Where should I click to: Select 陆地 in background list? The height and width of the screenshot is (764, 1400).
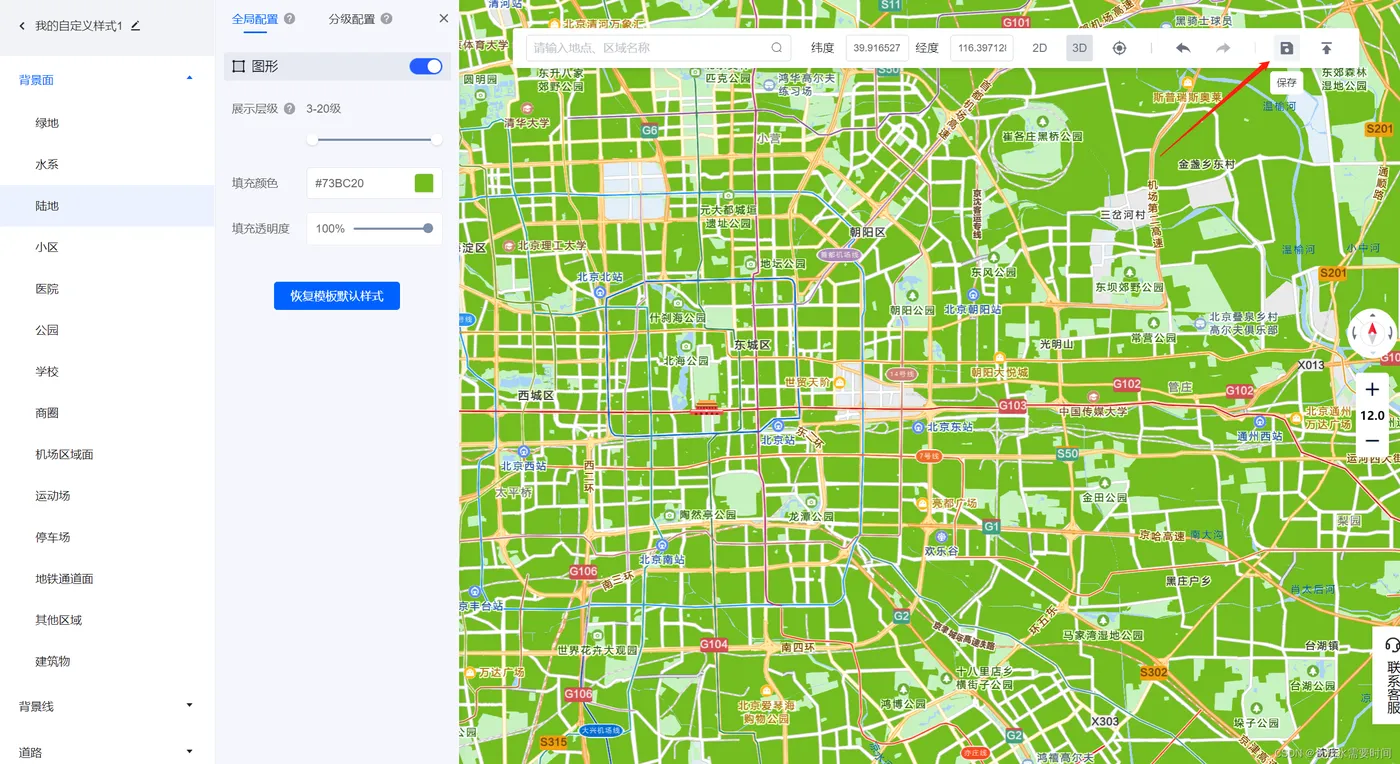tap(107, 206)
